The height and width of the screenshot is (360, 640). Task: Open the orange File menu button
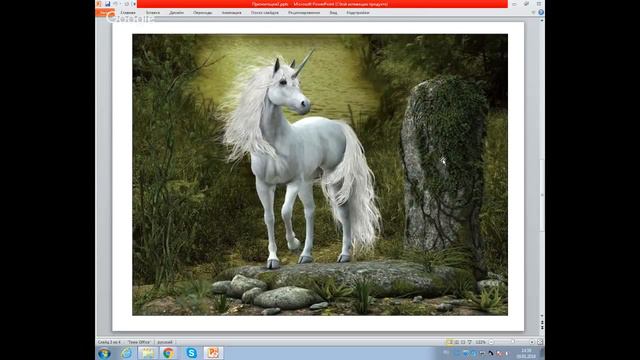105,13
